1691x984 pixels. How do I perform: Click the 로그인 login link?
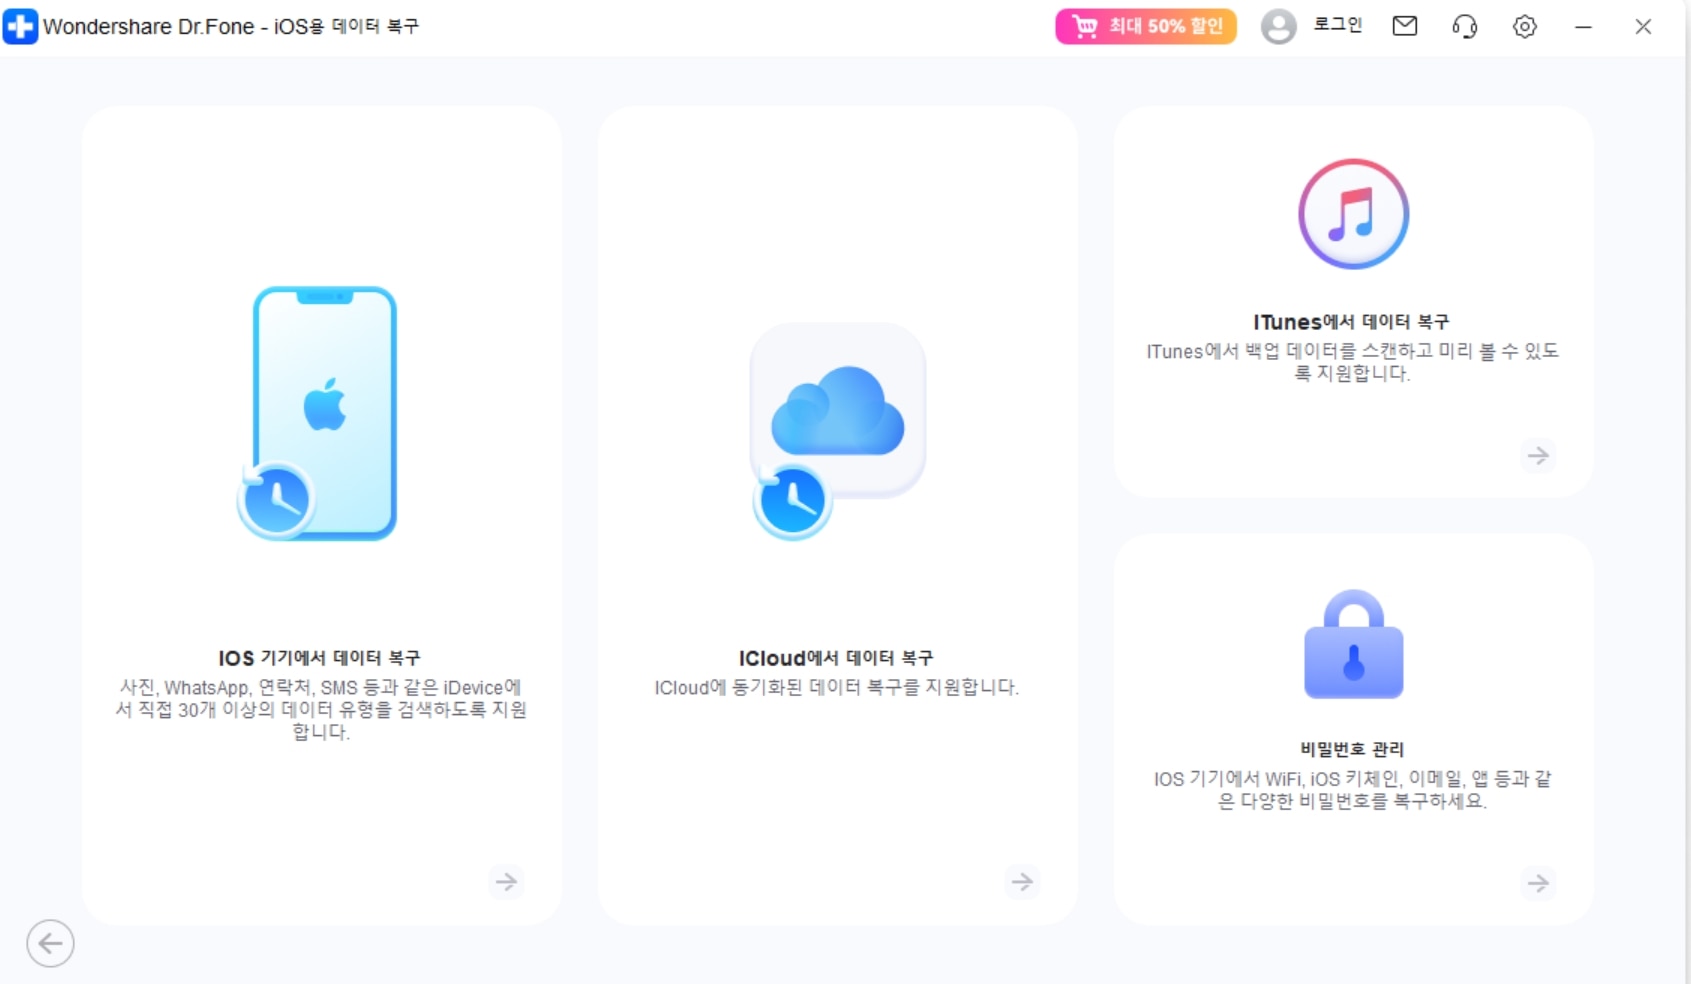point(1338,25)
